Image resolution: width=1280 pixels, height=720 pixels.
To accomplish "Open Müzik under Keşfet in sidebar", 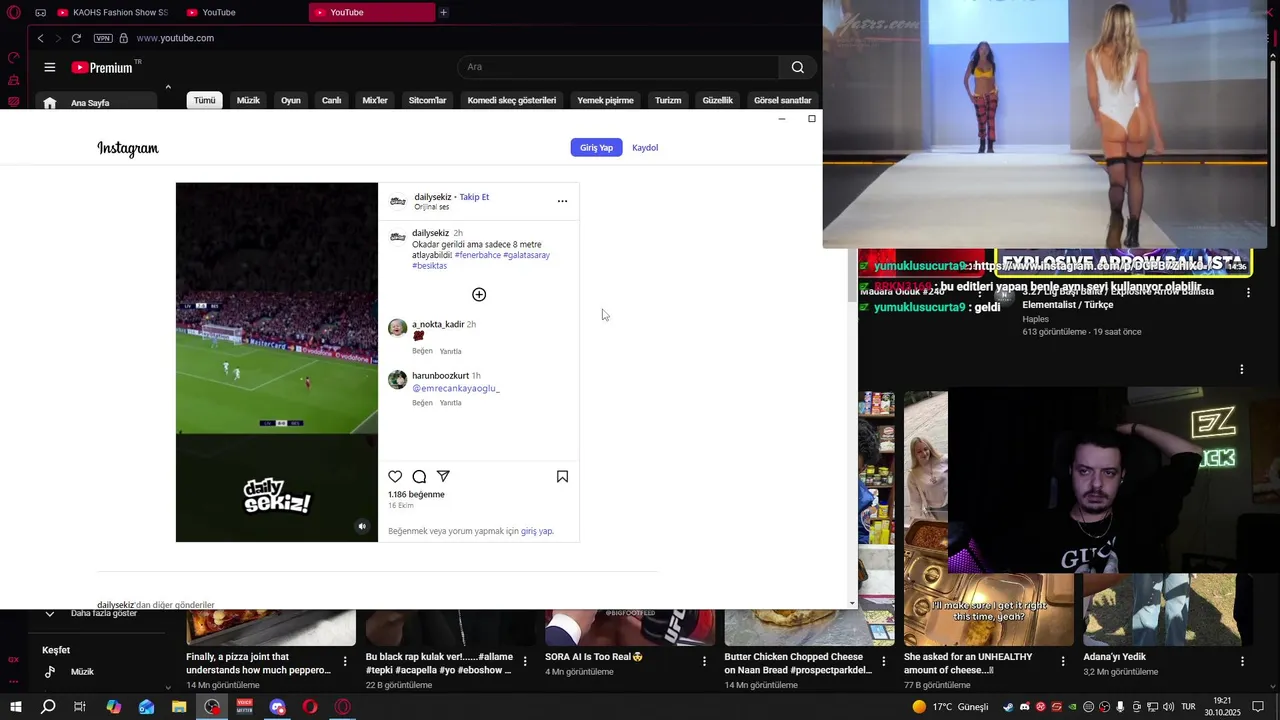I will (x=96, y=672).
